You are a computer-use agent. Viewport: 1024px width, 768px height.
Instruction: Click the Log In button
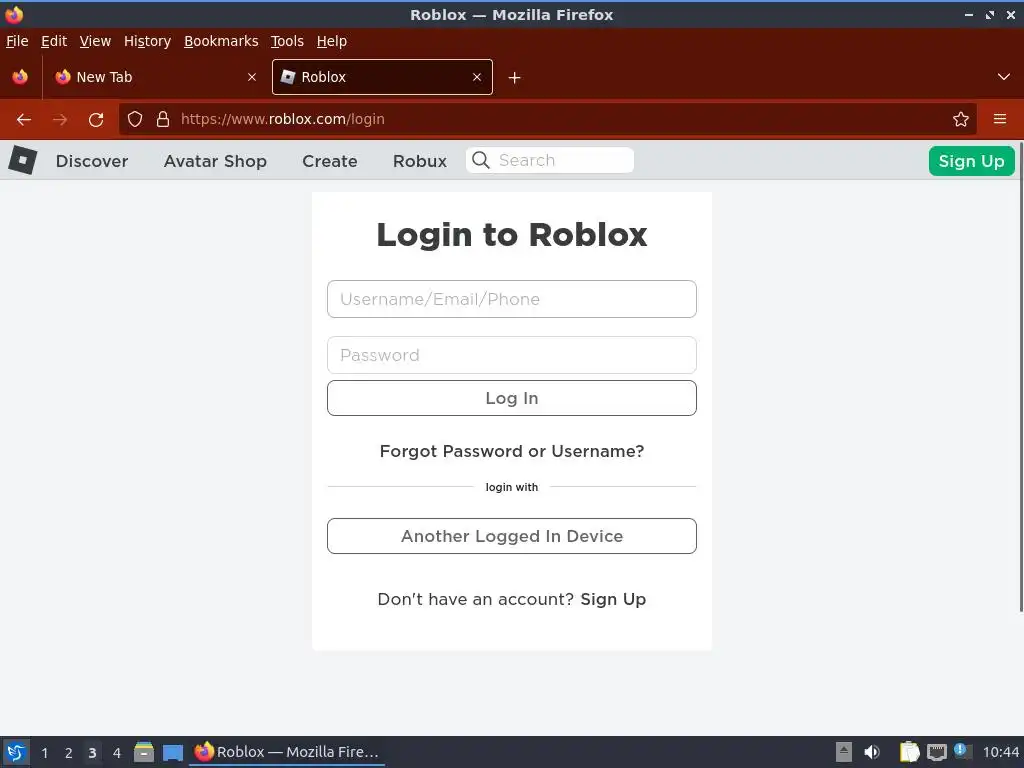click(x=512, y=398)
